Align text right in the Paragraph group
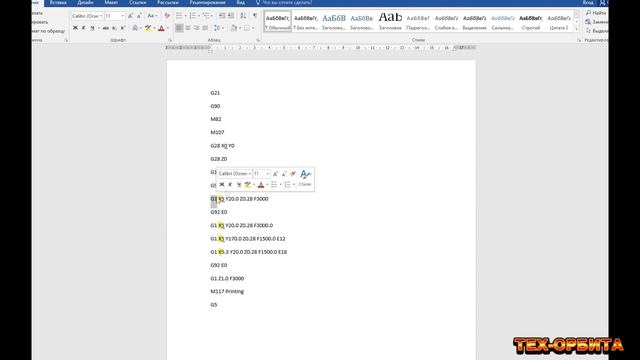The height and width of the screenshot is (360, 640). 196,28
